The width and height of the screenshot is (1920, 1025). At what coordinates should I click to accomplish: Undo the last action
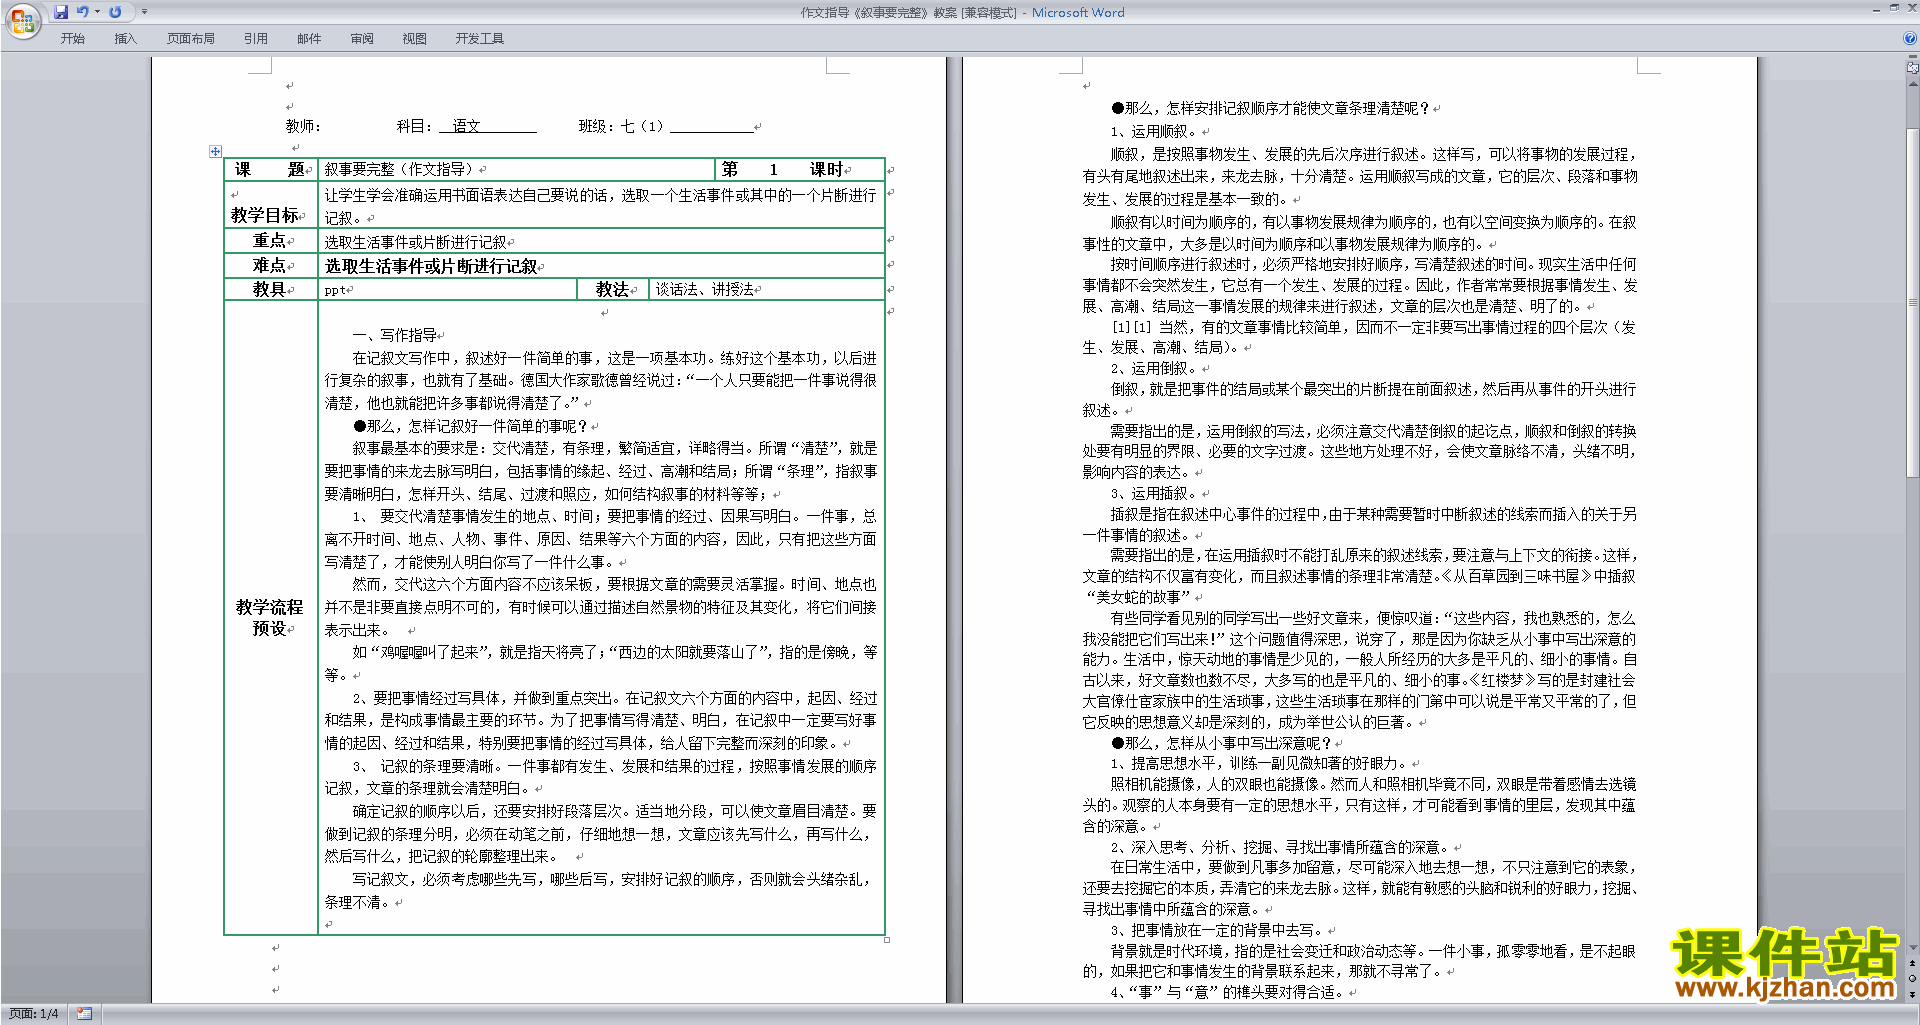pos(83,12)
